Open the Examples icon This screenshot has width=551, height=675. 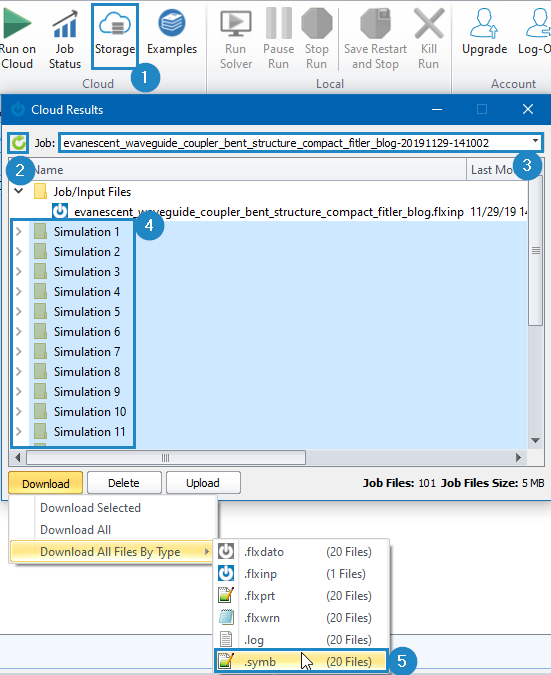[x=172, y=24]
